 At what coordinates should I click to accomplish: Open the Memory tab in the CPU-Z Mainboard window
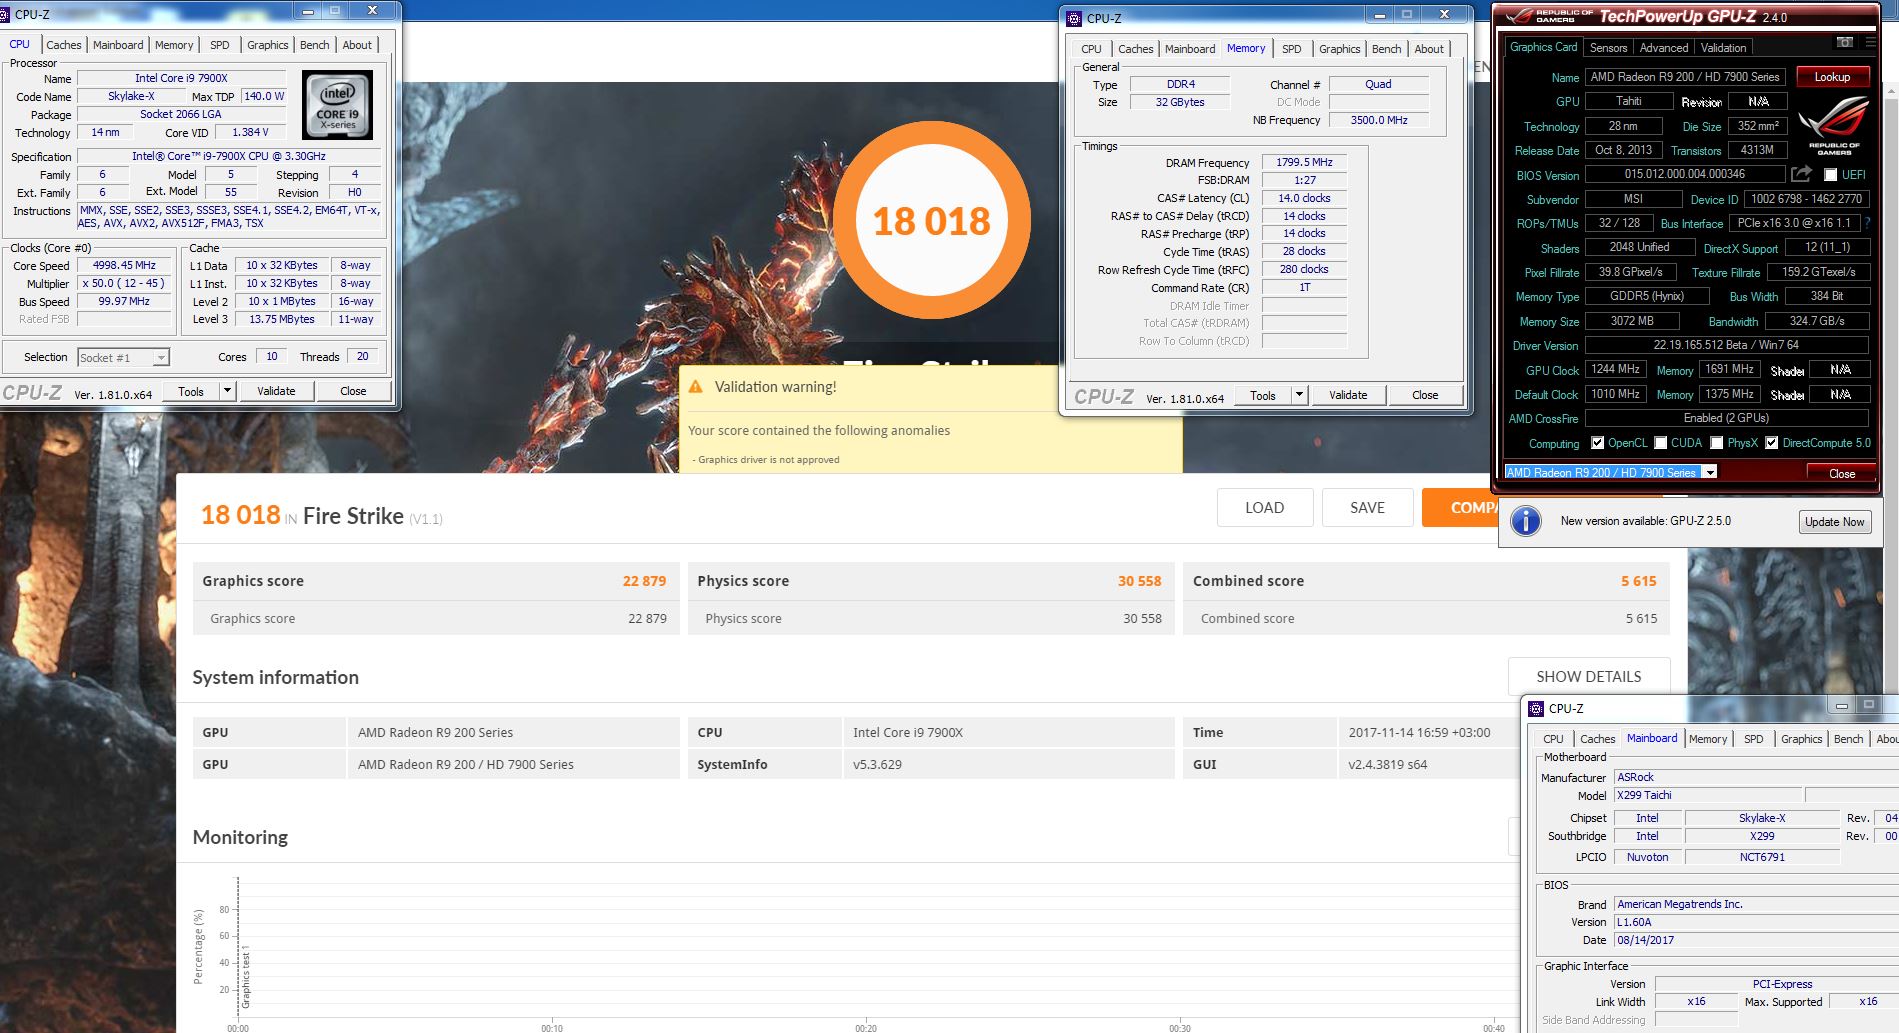pos(1708,739)
